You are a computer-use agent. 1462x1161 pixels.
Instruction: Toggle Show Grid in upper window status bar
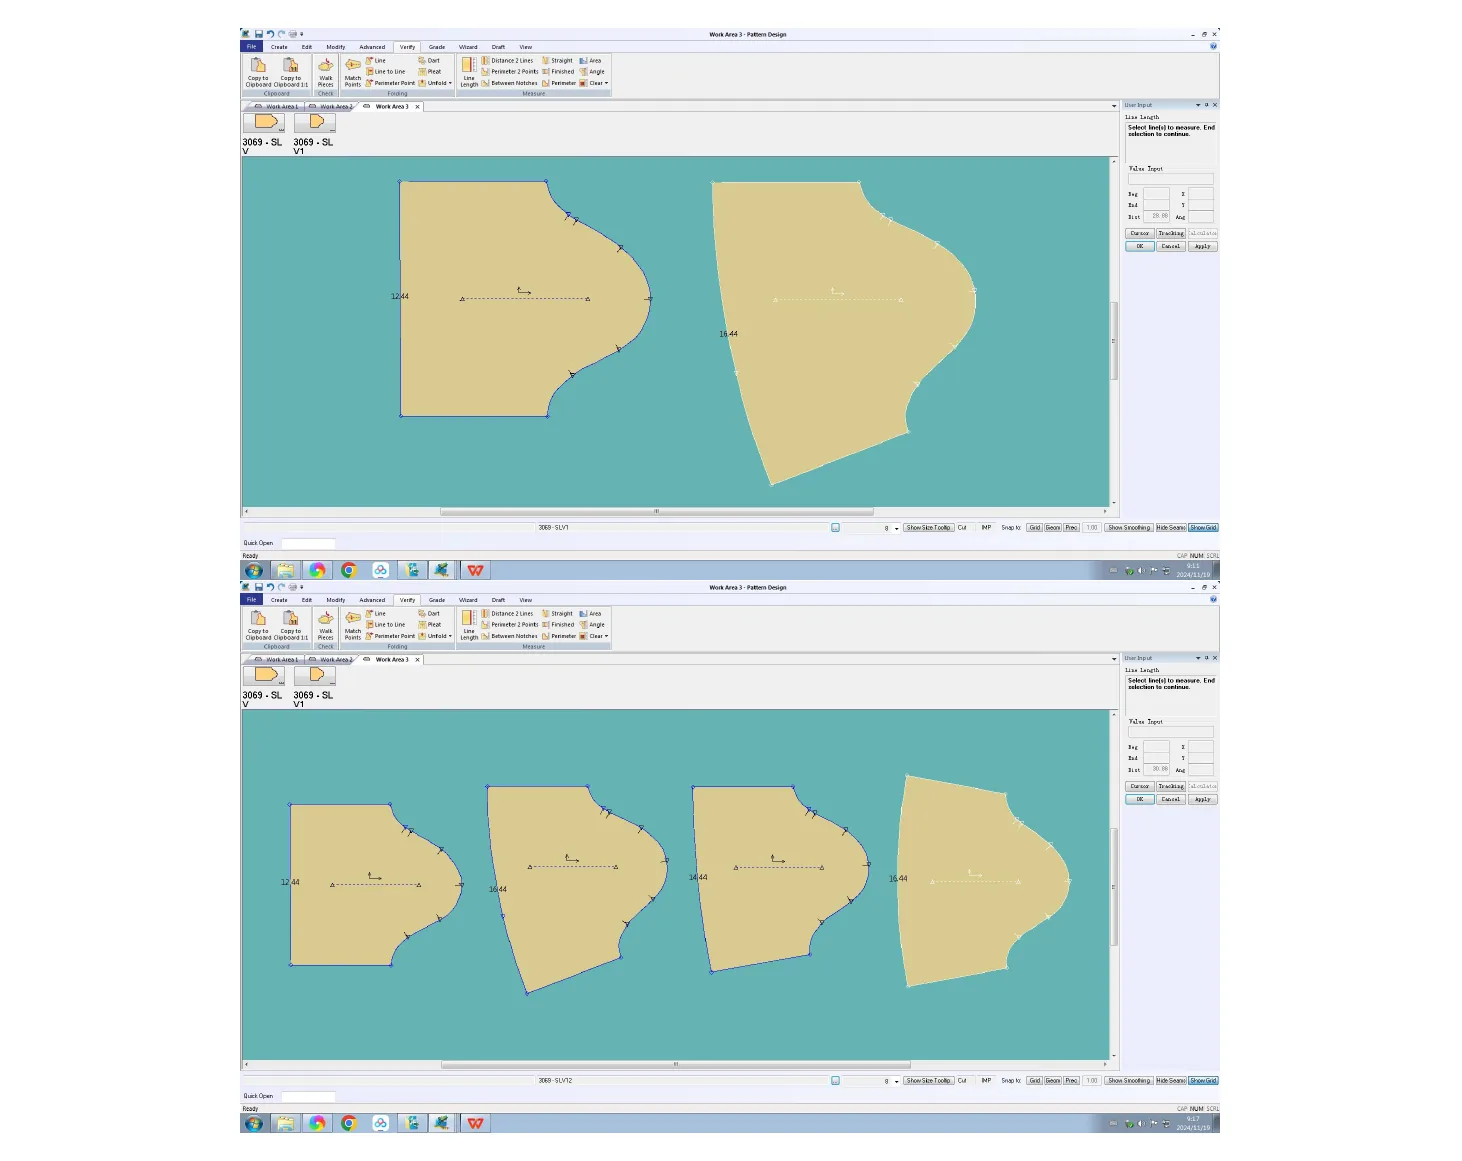pos(1204,528)
